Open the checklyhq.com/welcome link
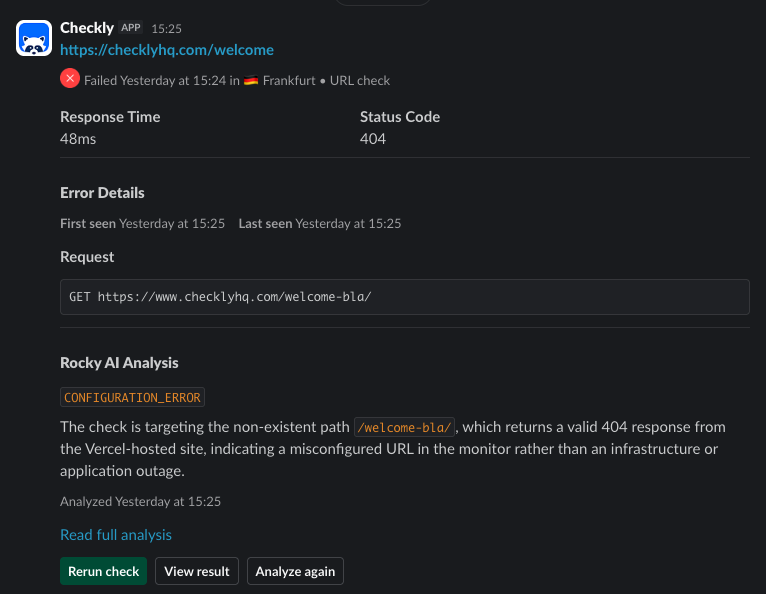Viewport: 766px width, 594px height. pyautogui.click(x=167, y=50)
